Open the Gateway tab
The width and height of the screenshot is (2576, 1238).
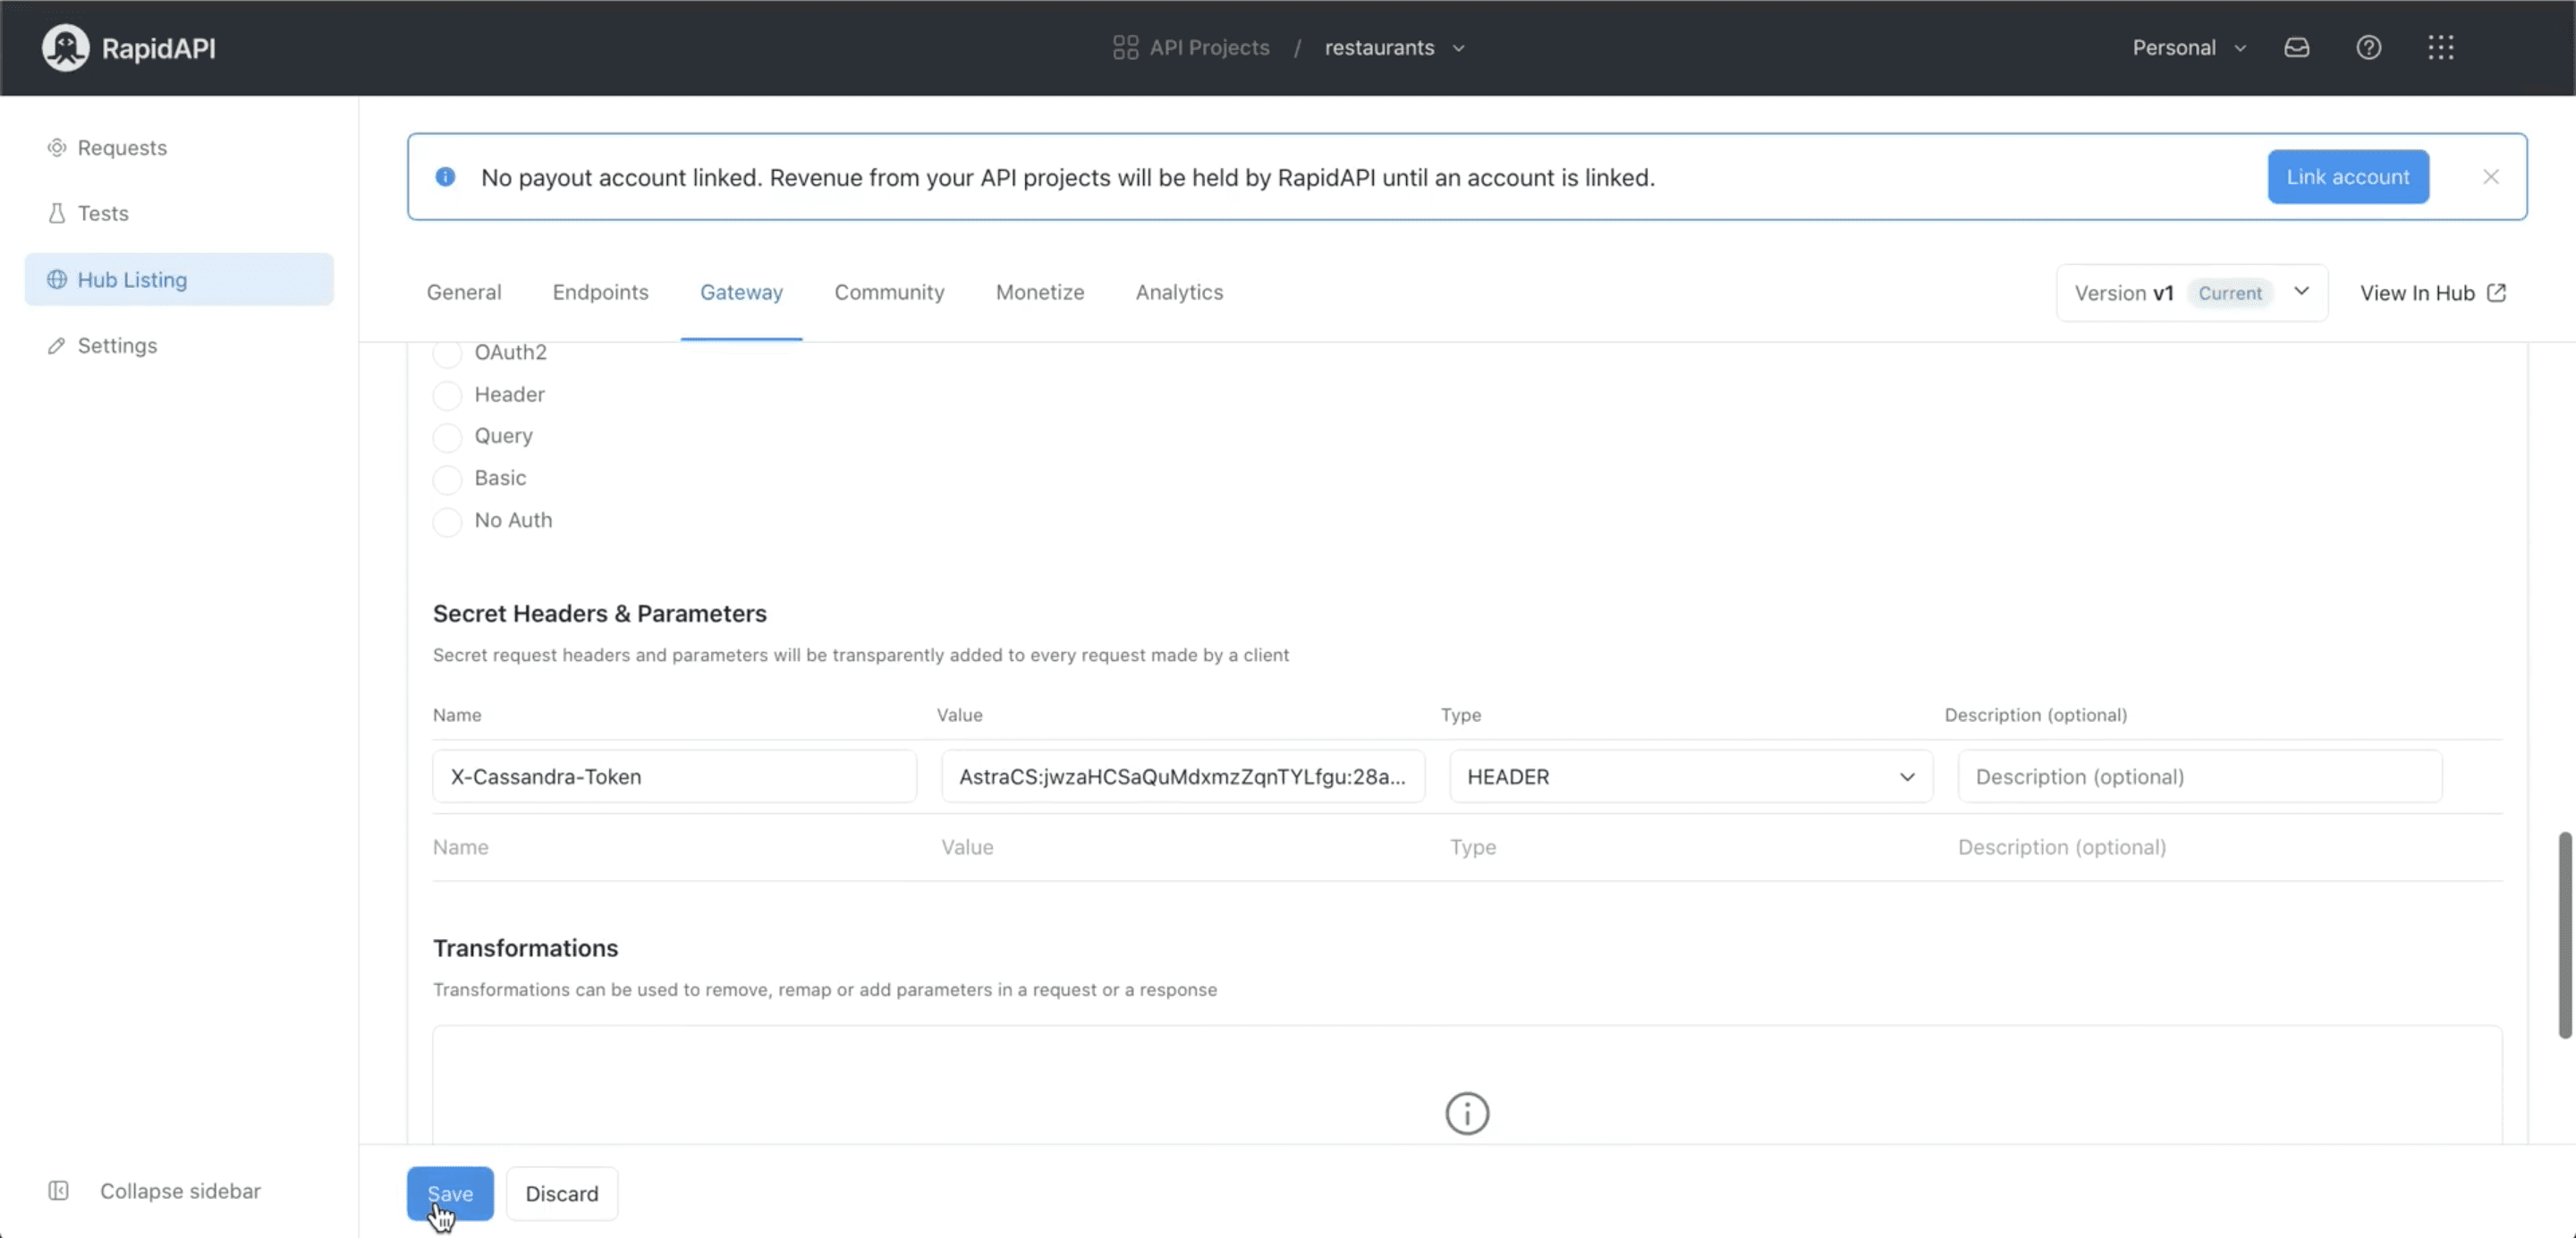(741, 292)
